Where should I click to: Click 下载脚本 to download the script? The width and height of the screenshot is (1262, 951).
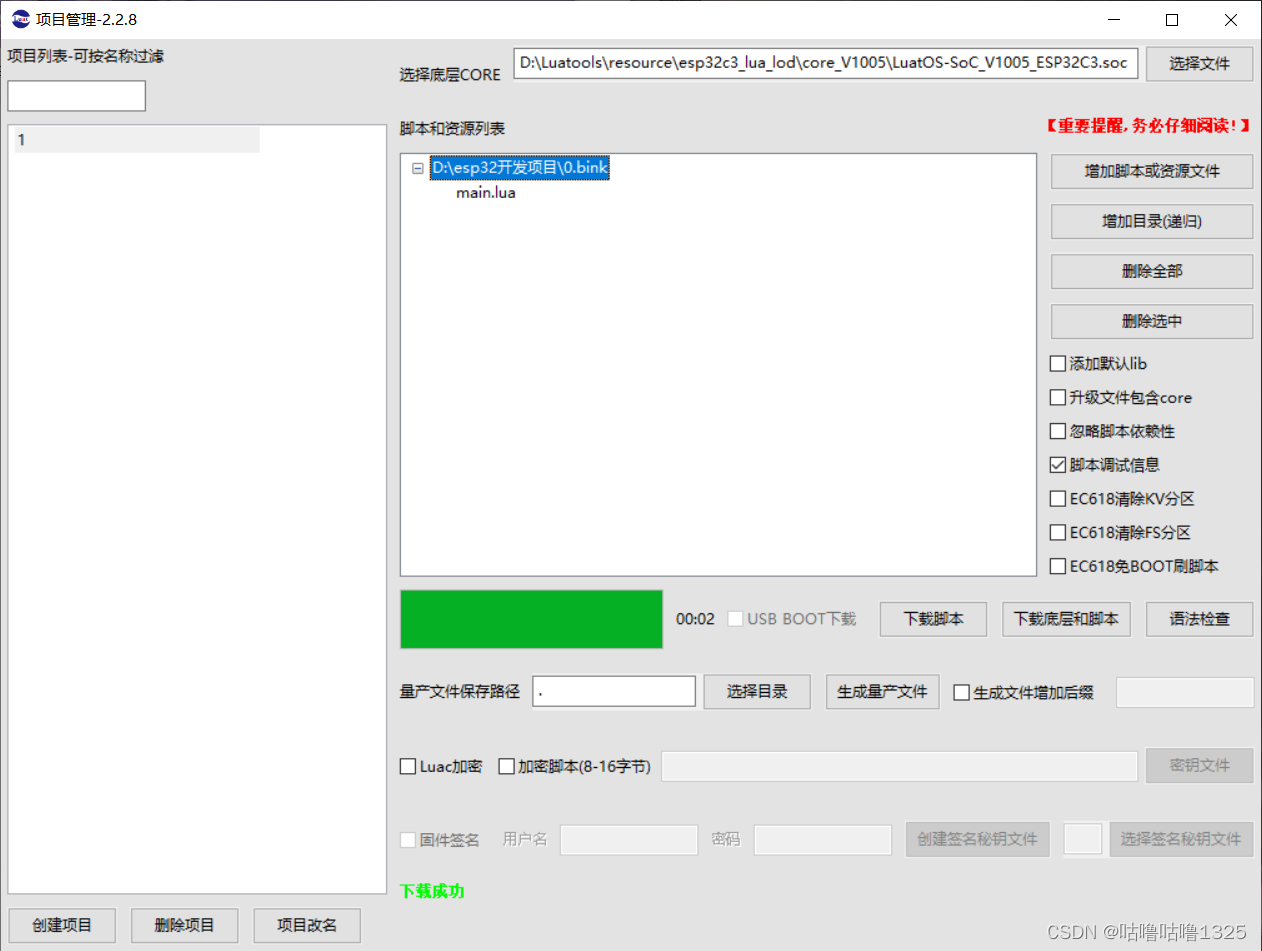pyautogui.click(x=933, y=618)
